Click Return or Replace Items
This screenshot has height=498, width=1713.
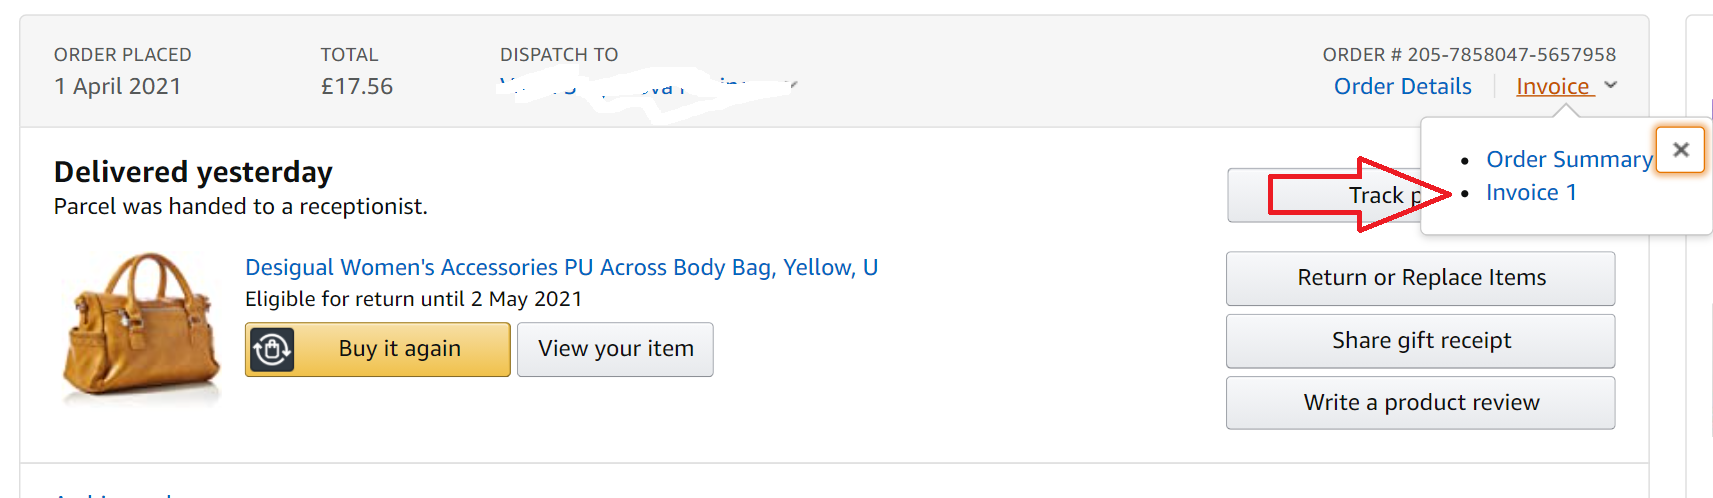(x=1420, y=278)
